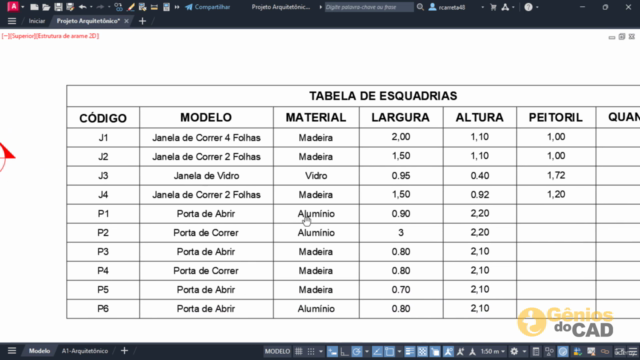The height and width of the screenshot is (360, 640).
Task: Toggle selection cycling icon
Action: [435, 351]
